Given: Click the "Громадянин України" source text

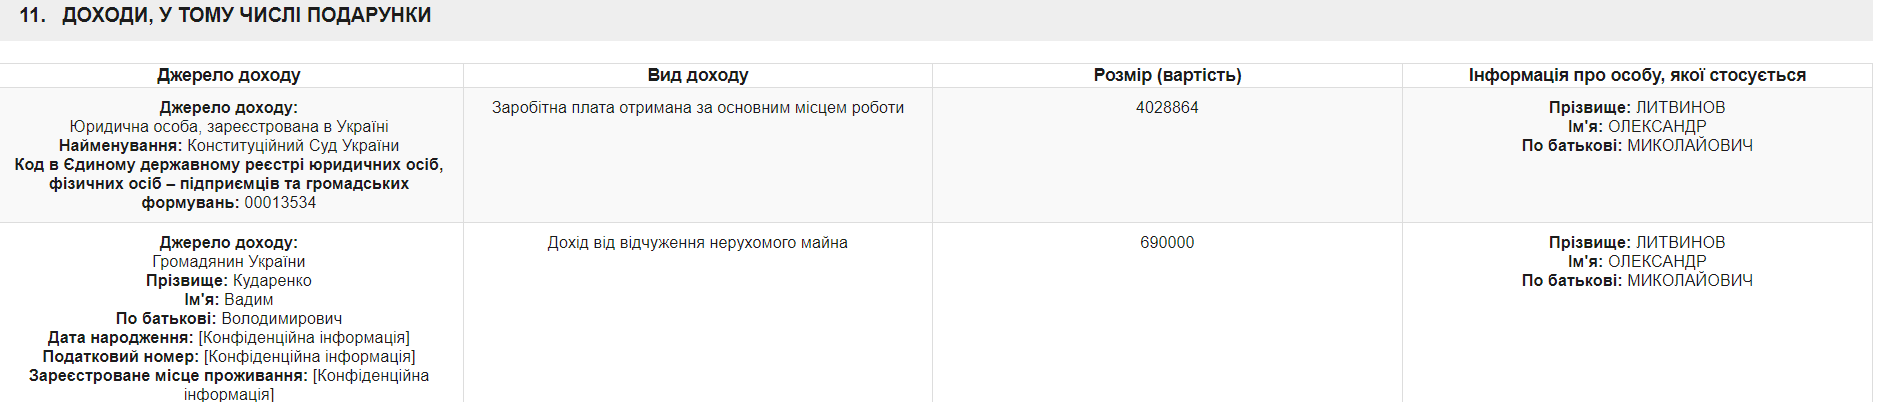Looking at the screenshot, I should [x=229, y=262].
